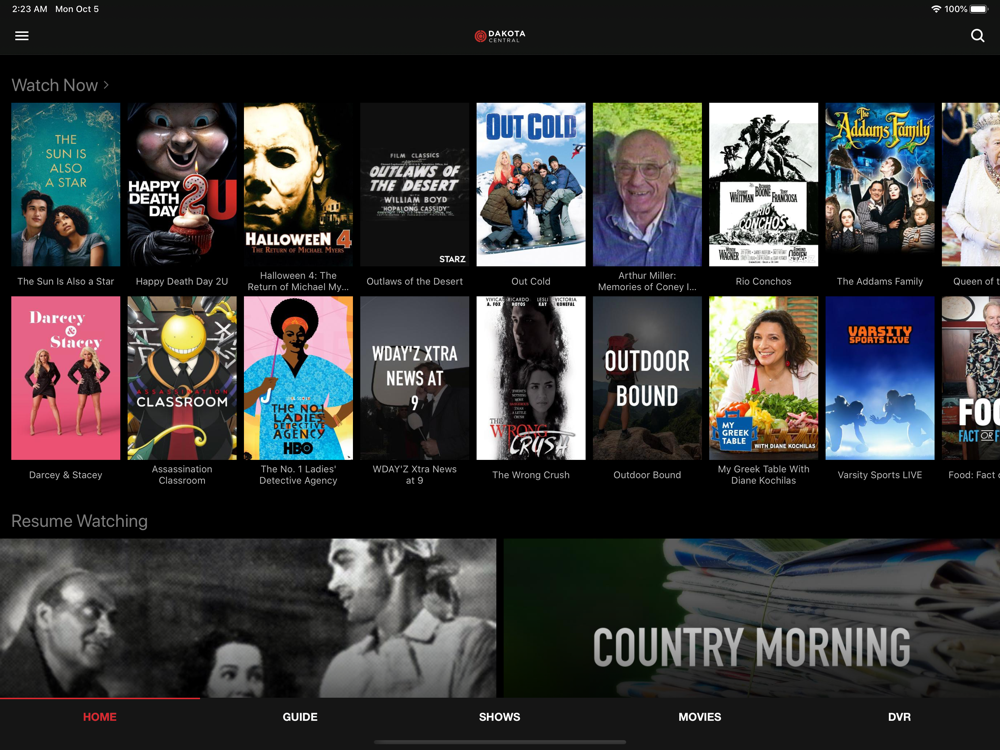The image size is (1000, 750).
Task: Open No. 1 Ladies' Detective Agency poster
Action: tap(298, 378)
